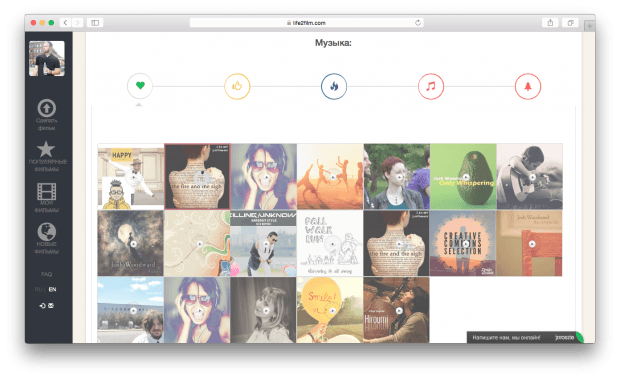
Task: Play the sunglasses woman track in first row
Action: point(267,177)
